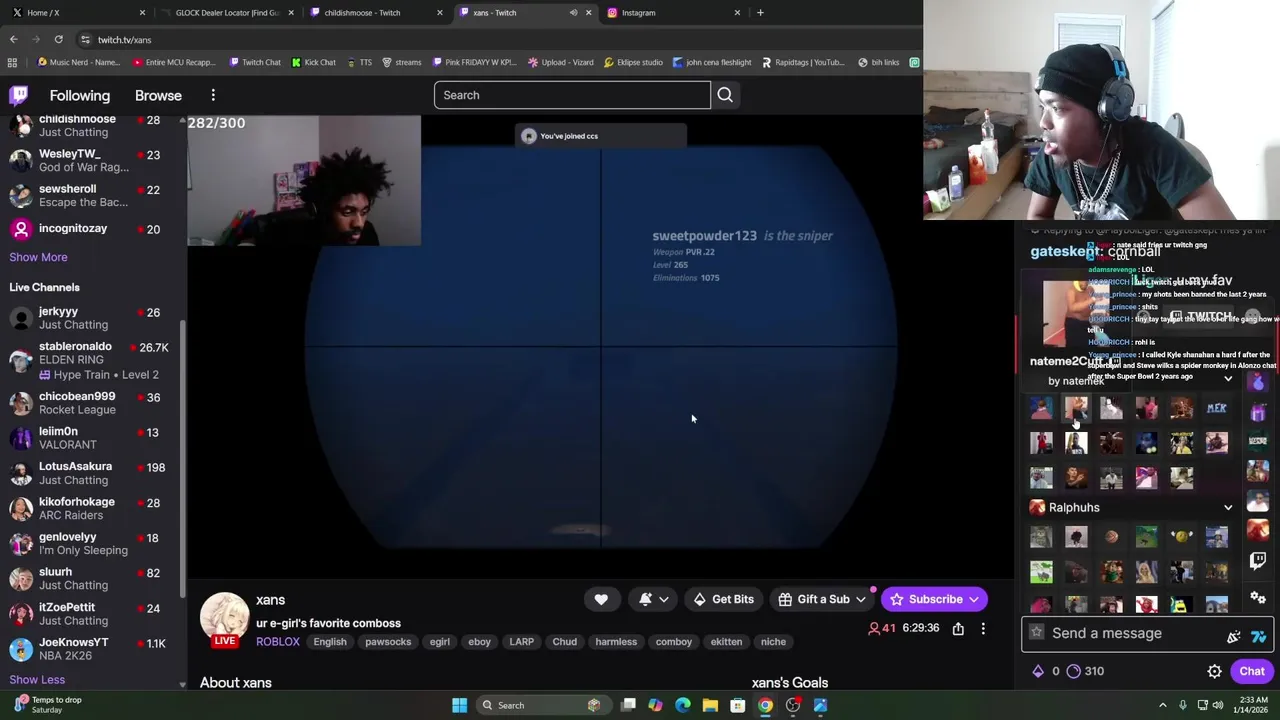Viewport: 1280px width, 720px height.
Task: Switch to GLOCK Dealer Locator tab
Action: (227, 13)
